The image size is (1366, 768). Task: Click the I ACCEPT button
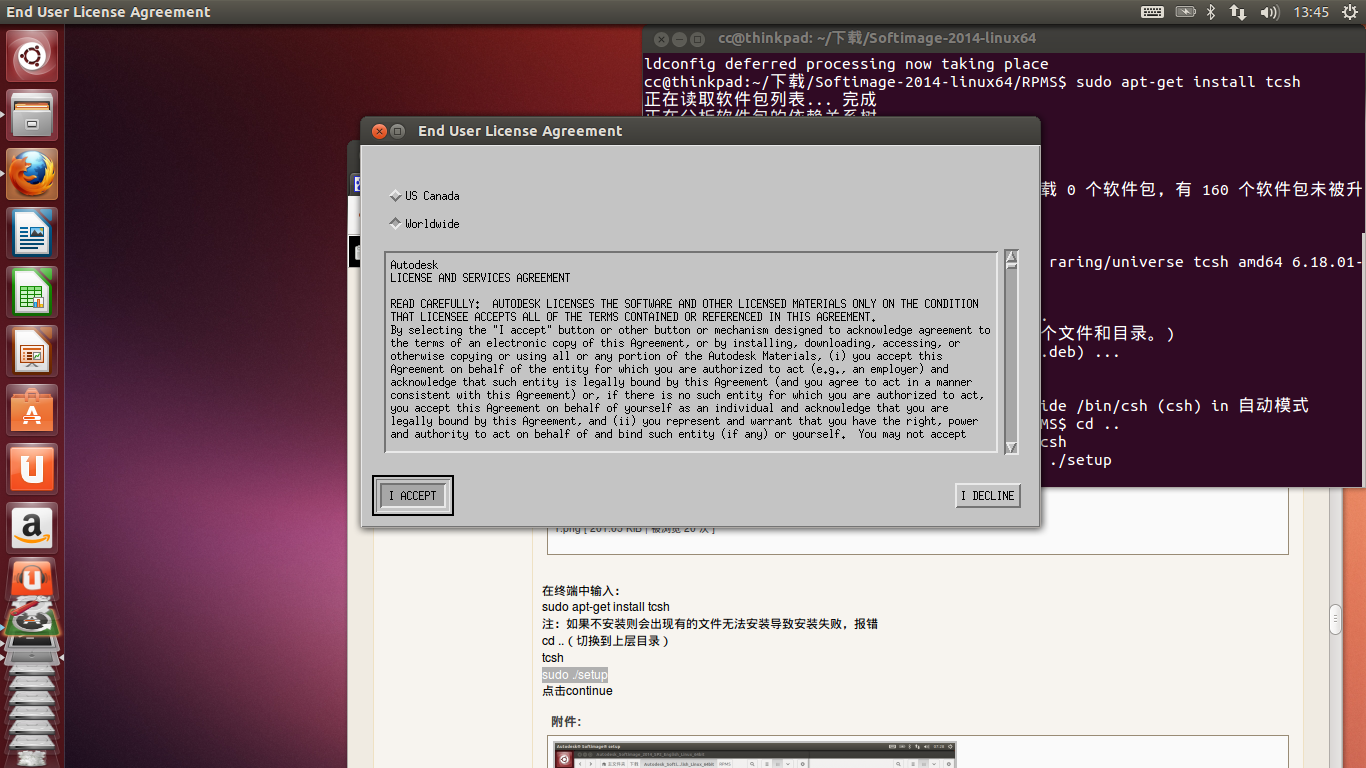413,496
